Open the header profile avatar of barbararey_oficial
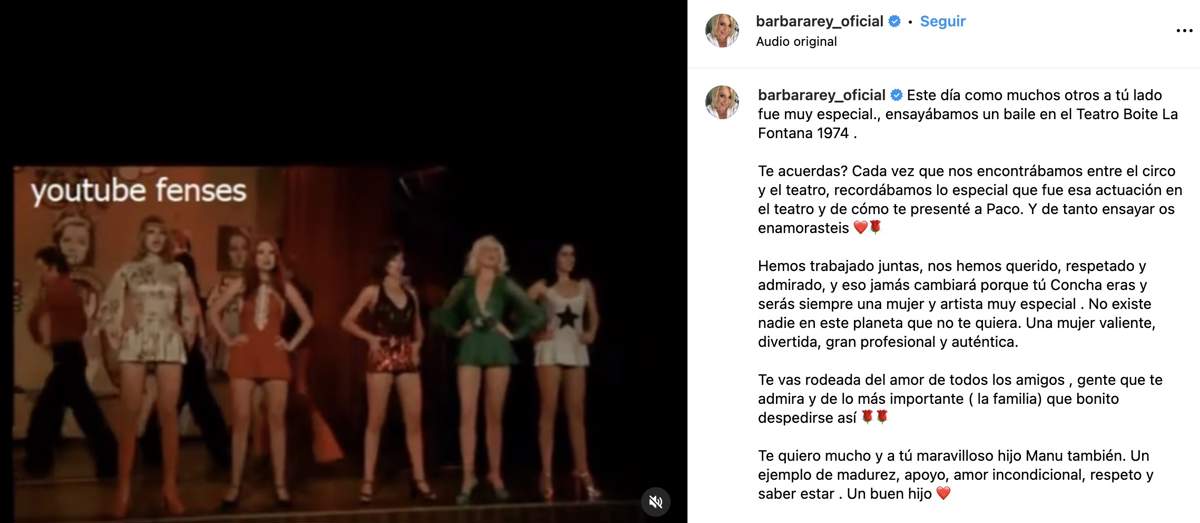 coord(722,31)
